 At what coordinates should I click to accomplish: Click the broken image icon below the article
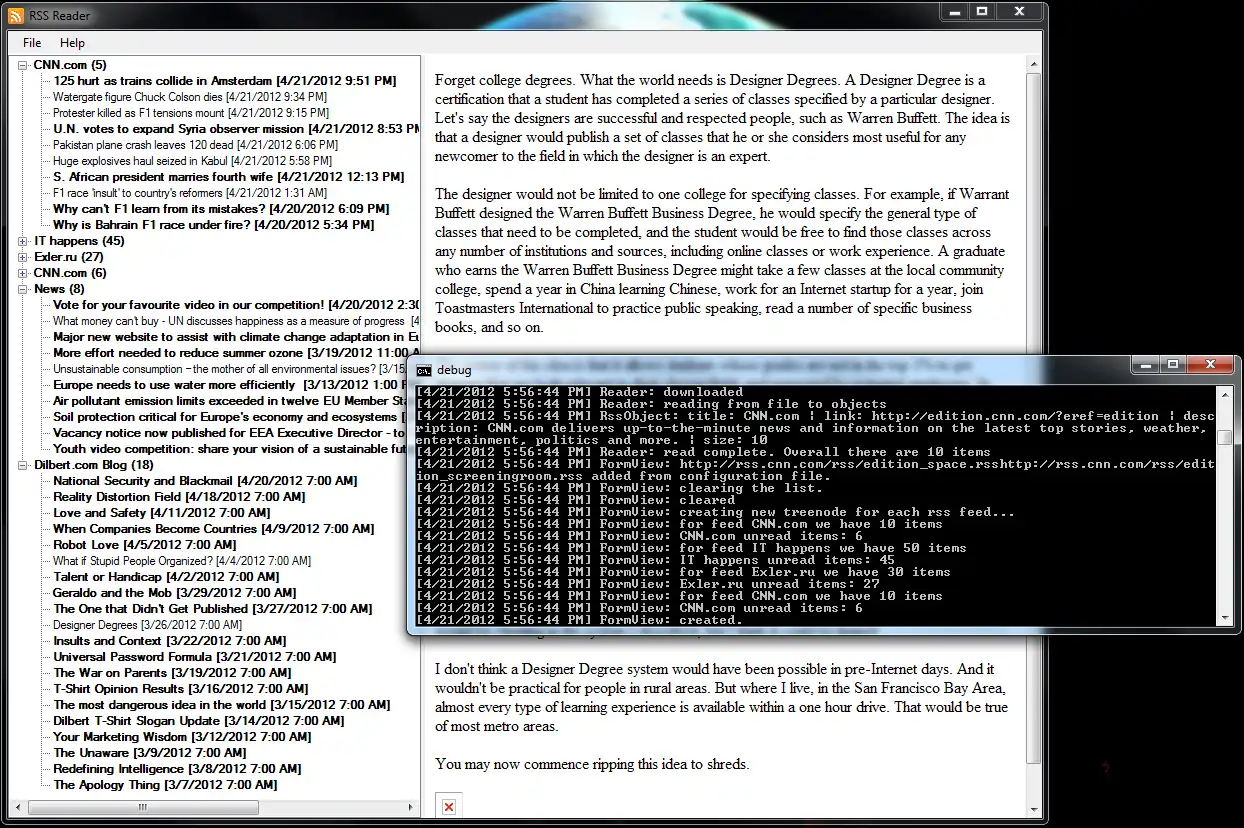point(449,806)
